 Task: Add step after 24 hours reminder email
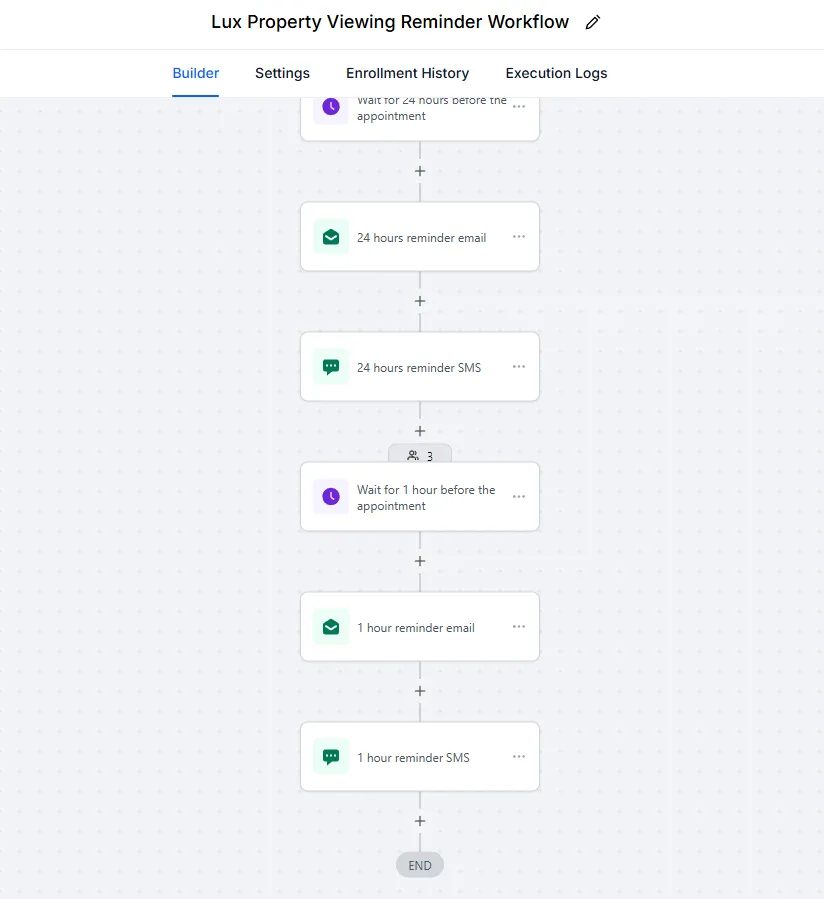tap(420, 301)
